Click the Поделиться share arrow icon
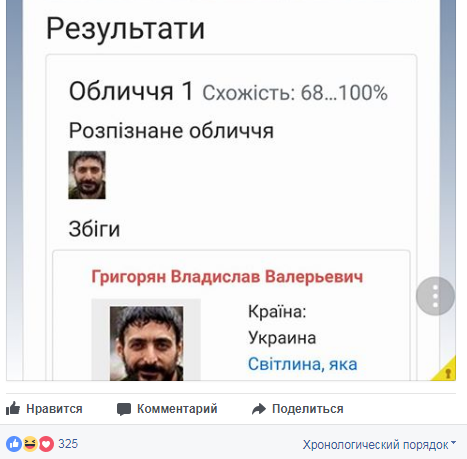Image resolution: width=467 pixels, height=459 pixels. pyautogui.click(x=259, y=409)
